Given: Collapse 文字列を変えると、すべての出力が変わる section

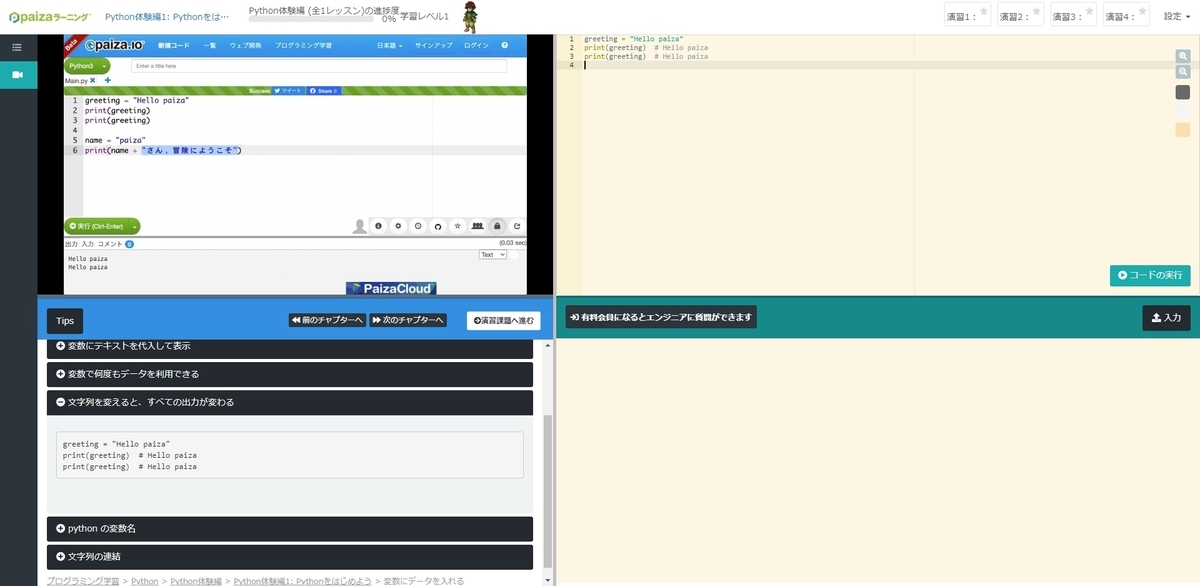Looking at the screenshot, I should pyautogui.click(x=290, y=402).
